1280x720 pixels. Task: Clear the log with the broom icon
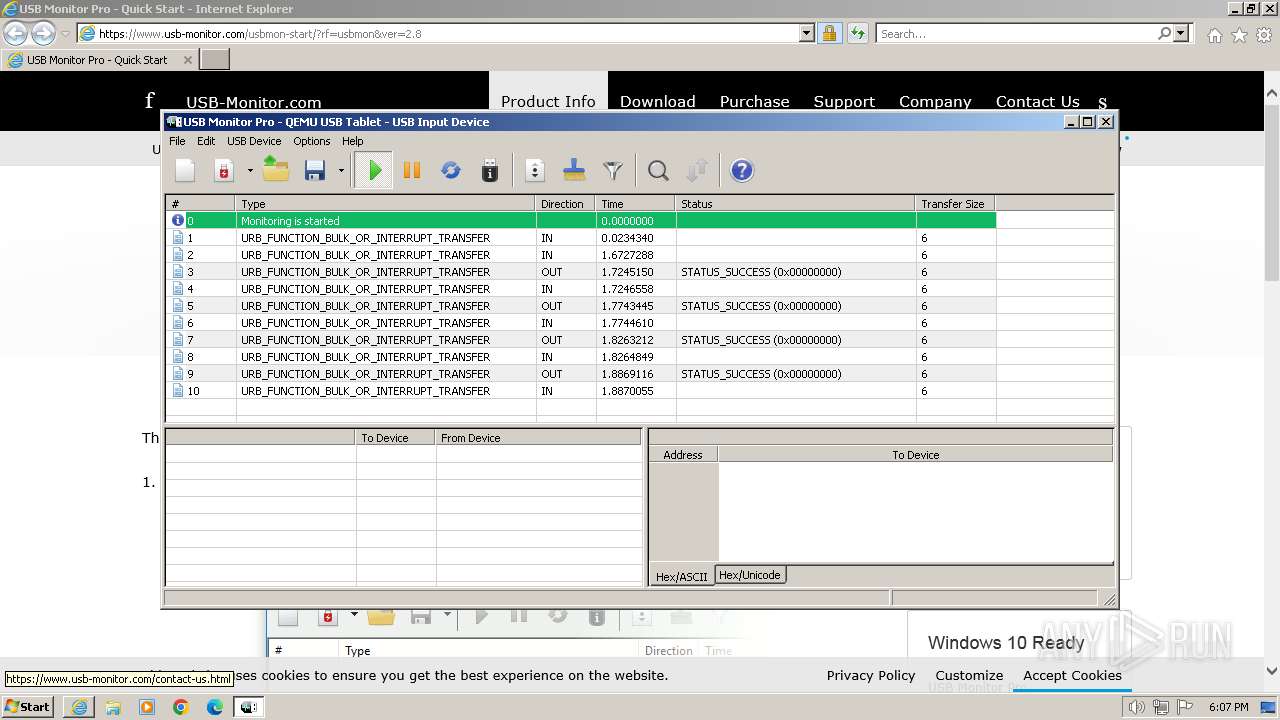[x=574, y=171]
